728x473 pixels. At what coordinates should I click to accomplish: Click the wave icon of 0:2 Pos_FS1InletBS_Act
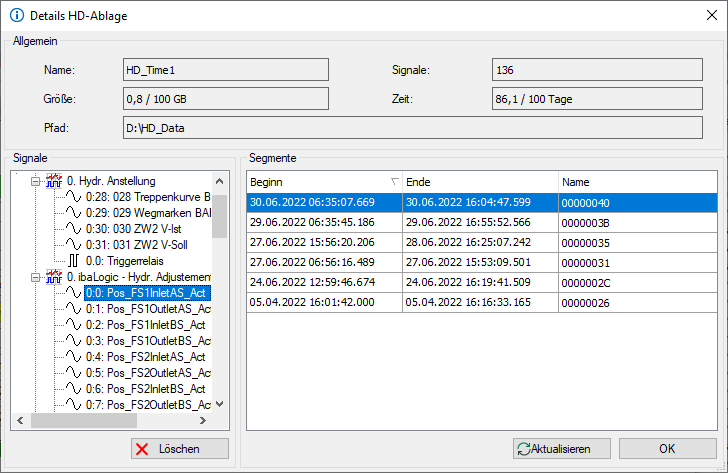[73, 325]
